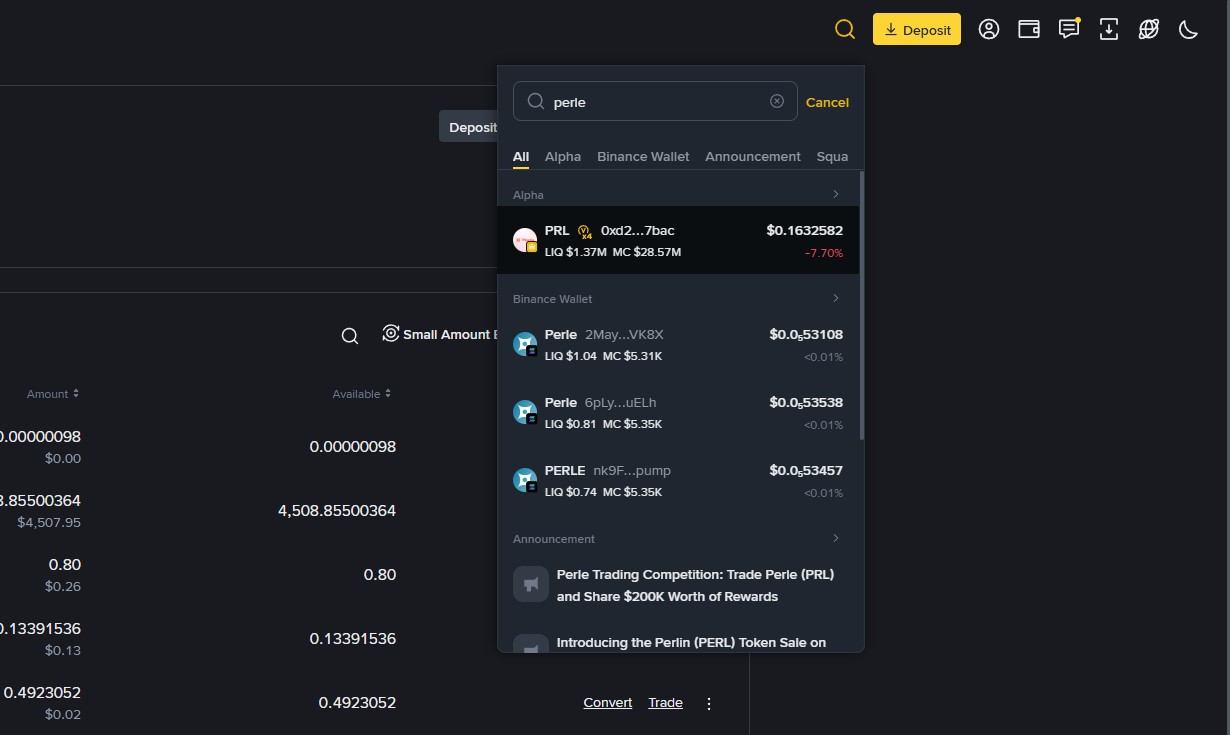Click the search results scrollbar
This screenshot has width=1230, height=735.
click(861, 305)
